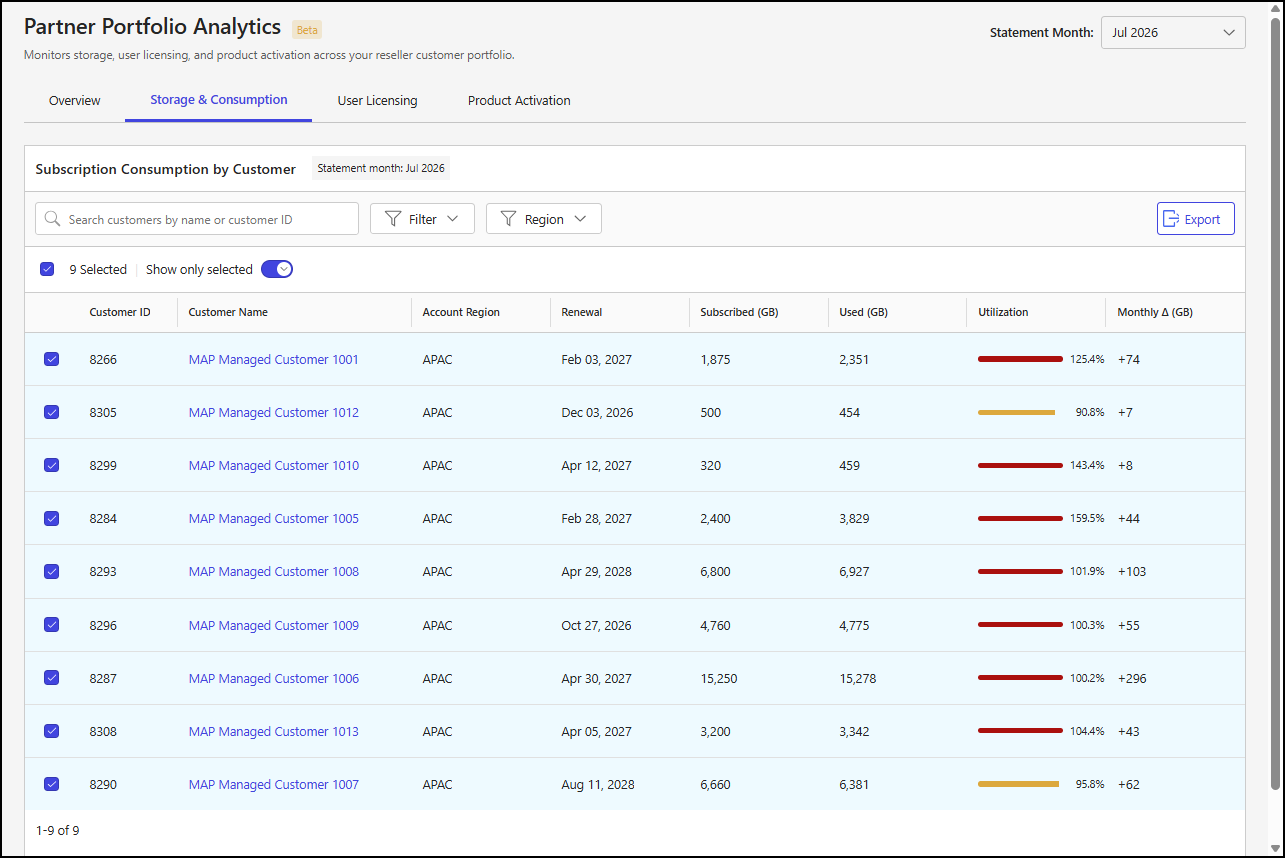This screenshot has width=1285, height=858.
Task: Click renewal date 'Feb 03, 2027'
Action: pyautogui.click(x=597, y=359)
